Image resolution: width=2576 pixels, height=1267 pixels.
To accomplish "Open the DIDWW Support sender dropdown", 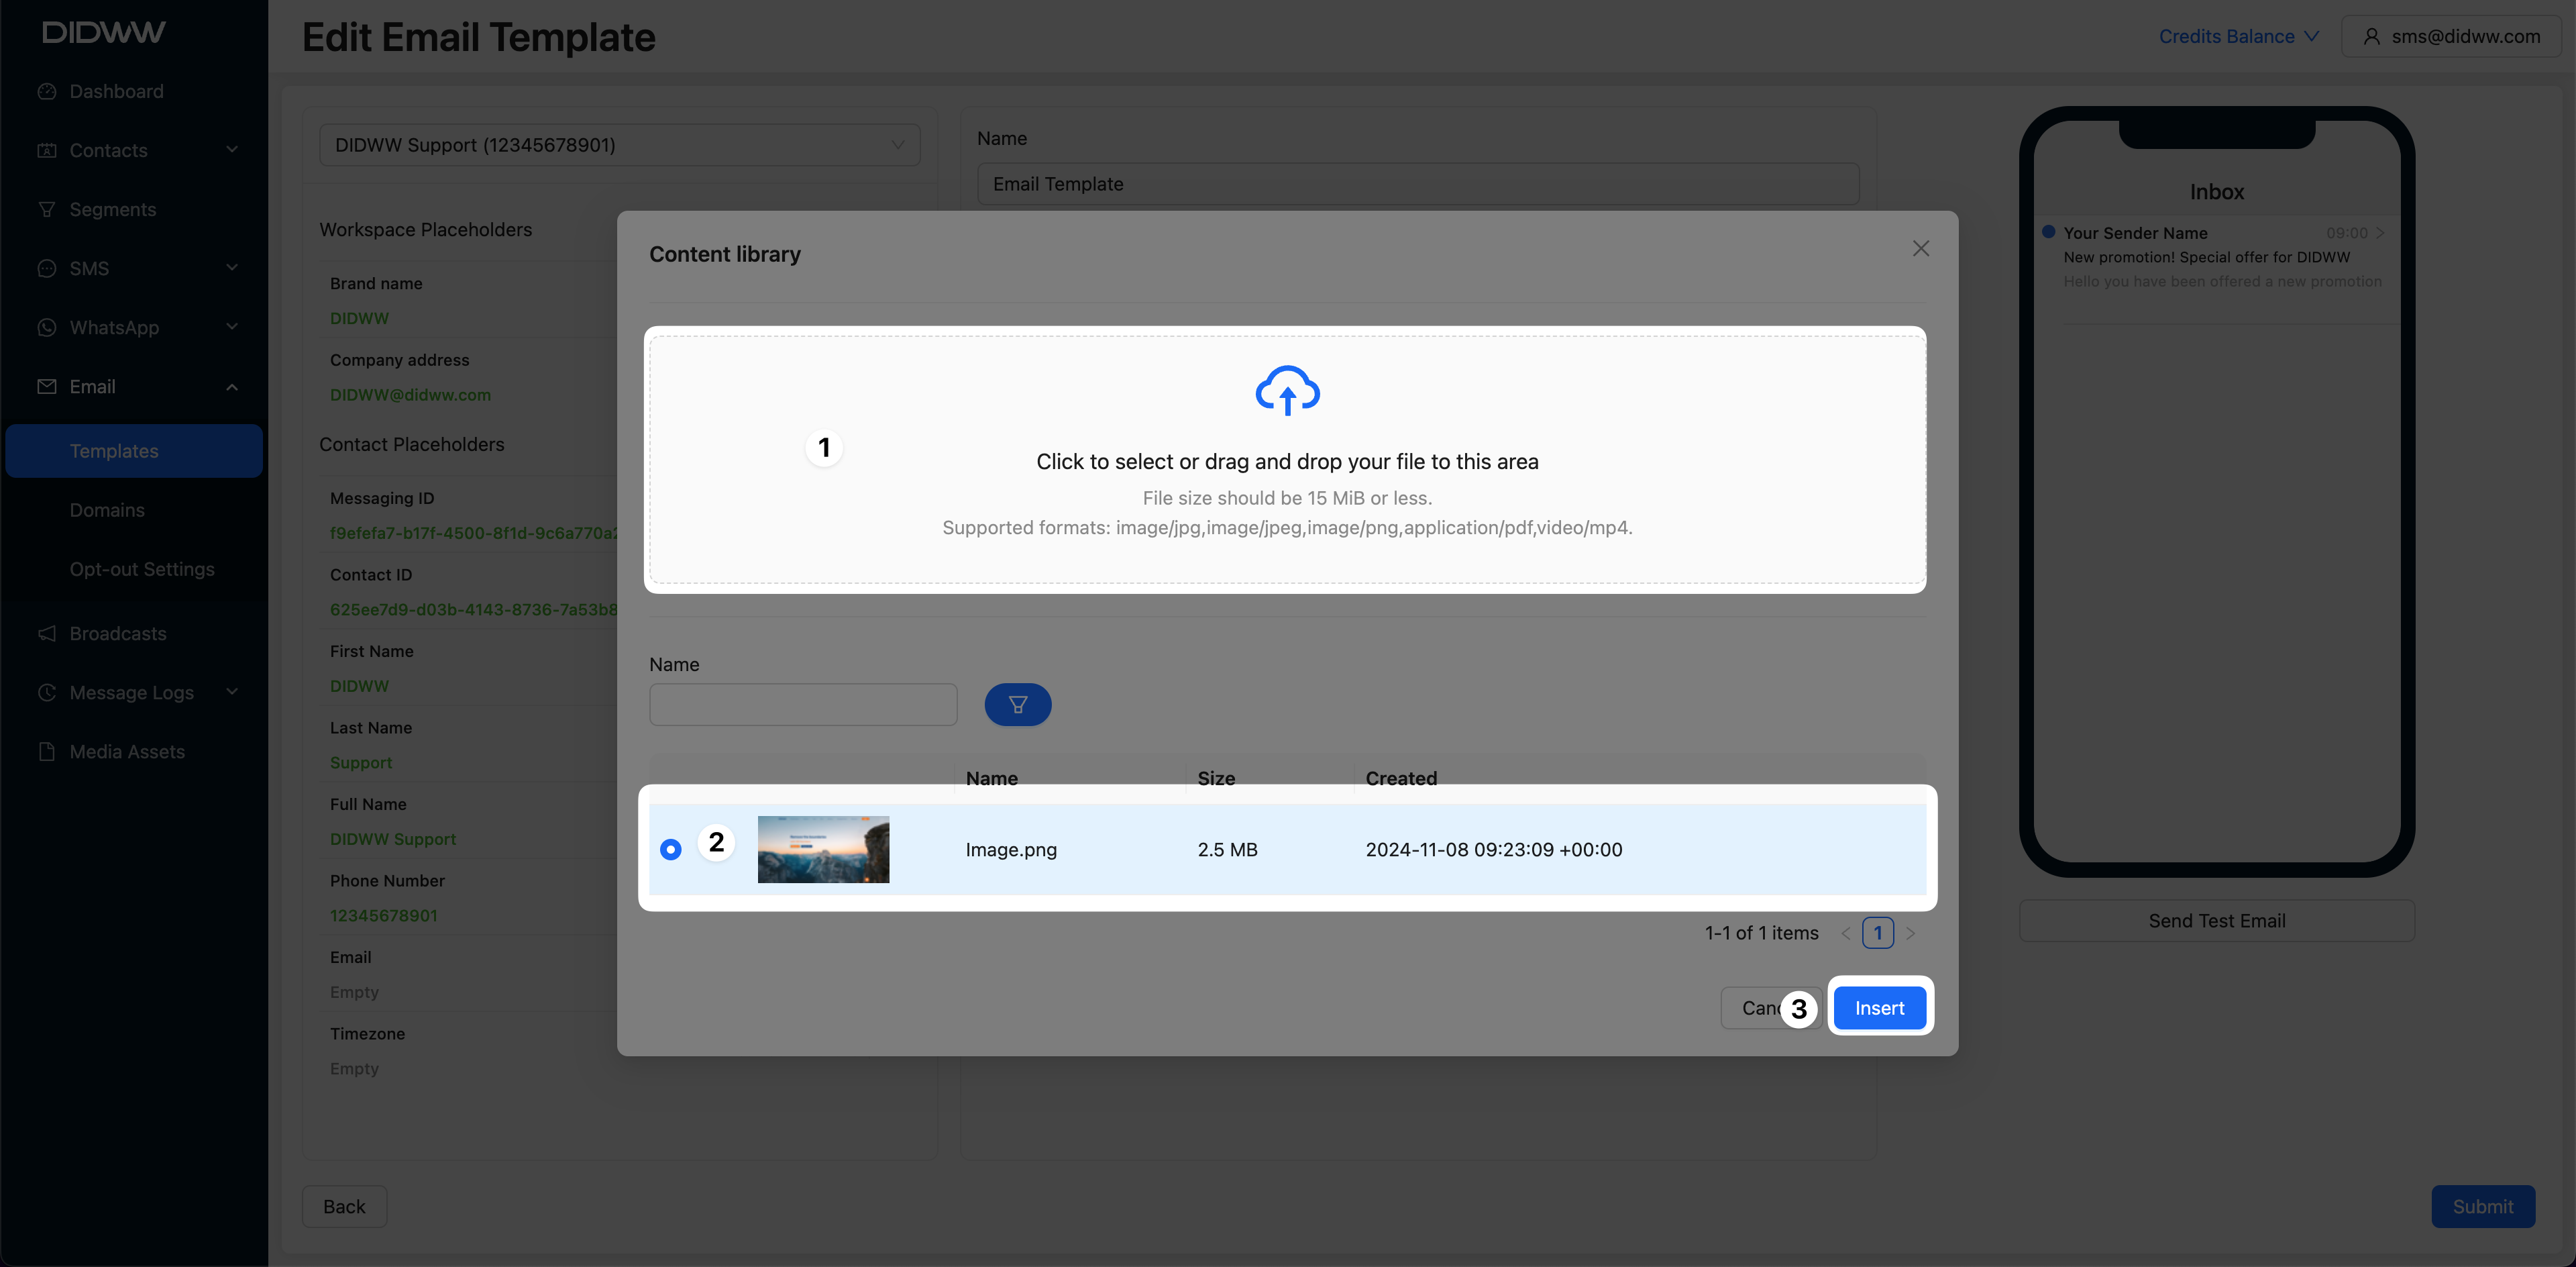I will tap(619, 145).
